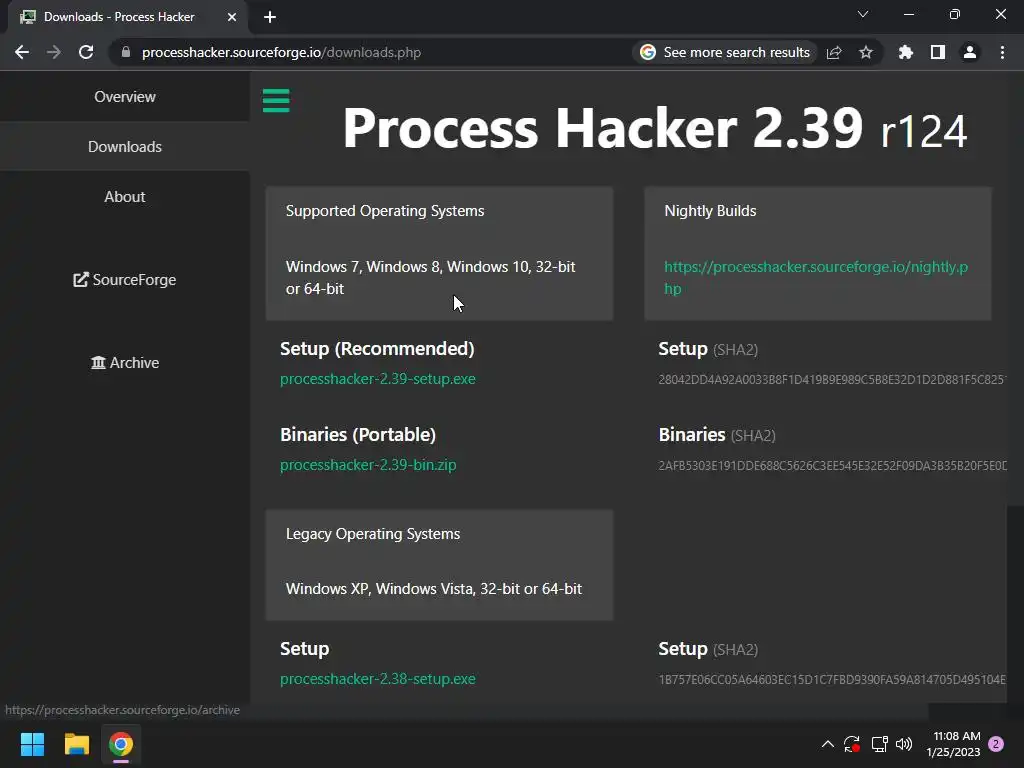This screenshot has height=768, width=1024.
Task: Download processhacker-2.38-setup.exe
Action: (377, 679)
